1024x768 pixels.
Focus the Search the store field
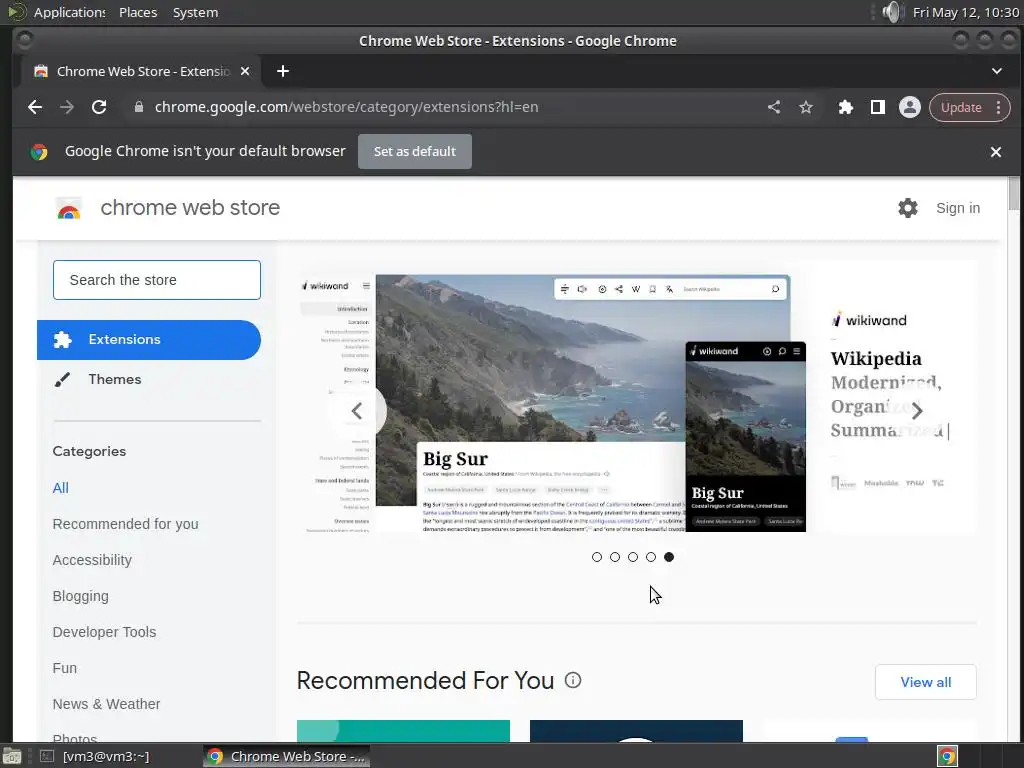pos(157,280)
